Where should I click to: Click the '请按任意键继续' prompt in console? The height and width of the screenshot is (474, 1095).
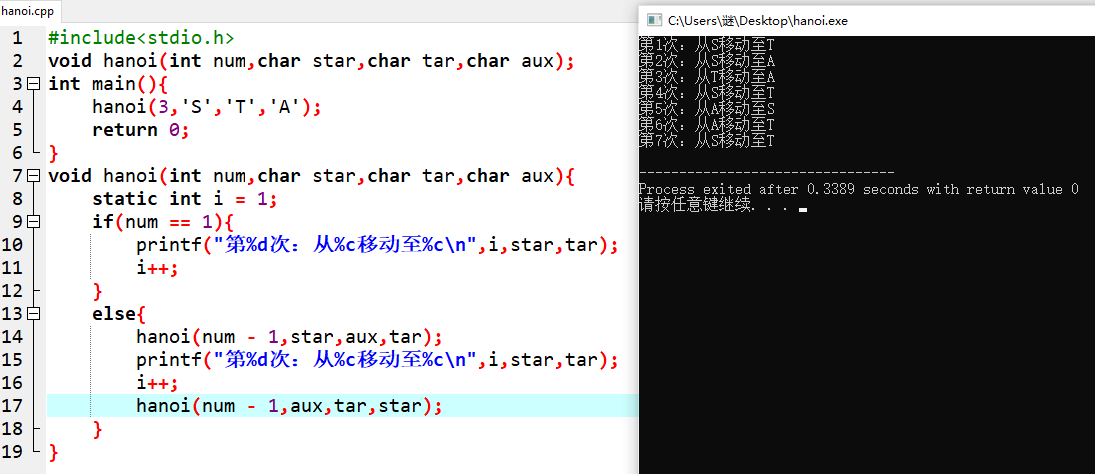click(696, 205)
